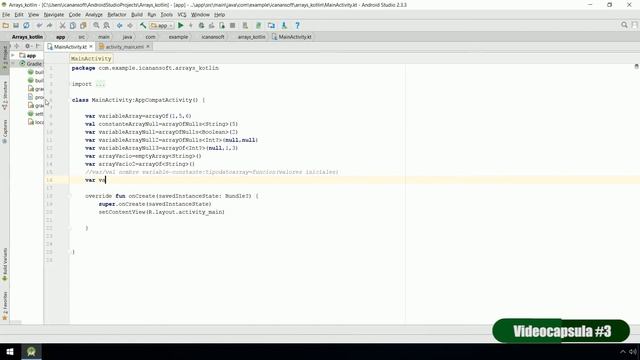The image size is (640, 360).
Task: Open the AVD Manager icon
Action: click(x=245, y=25)
